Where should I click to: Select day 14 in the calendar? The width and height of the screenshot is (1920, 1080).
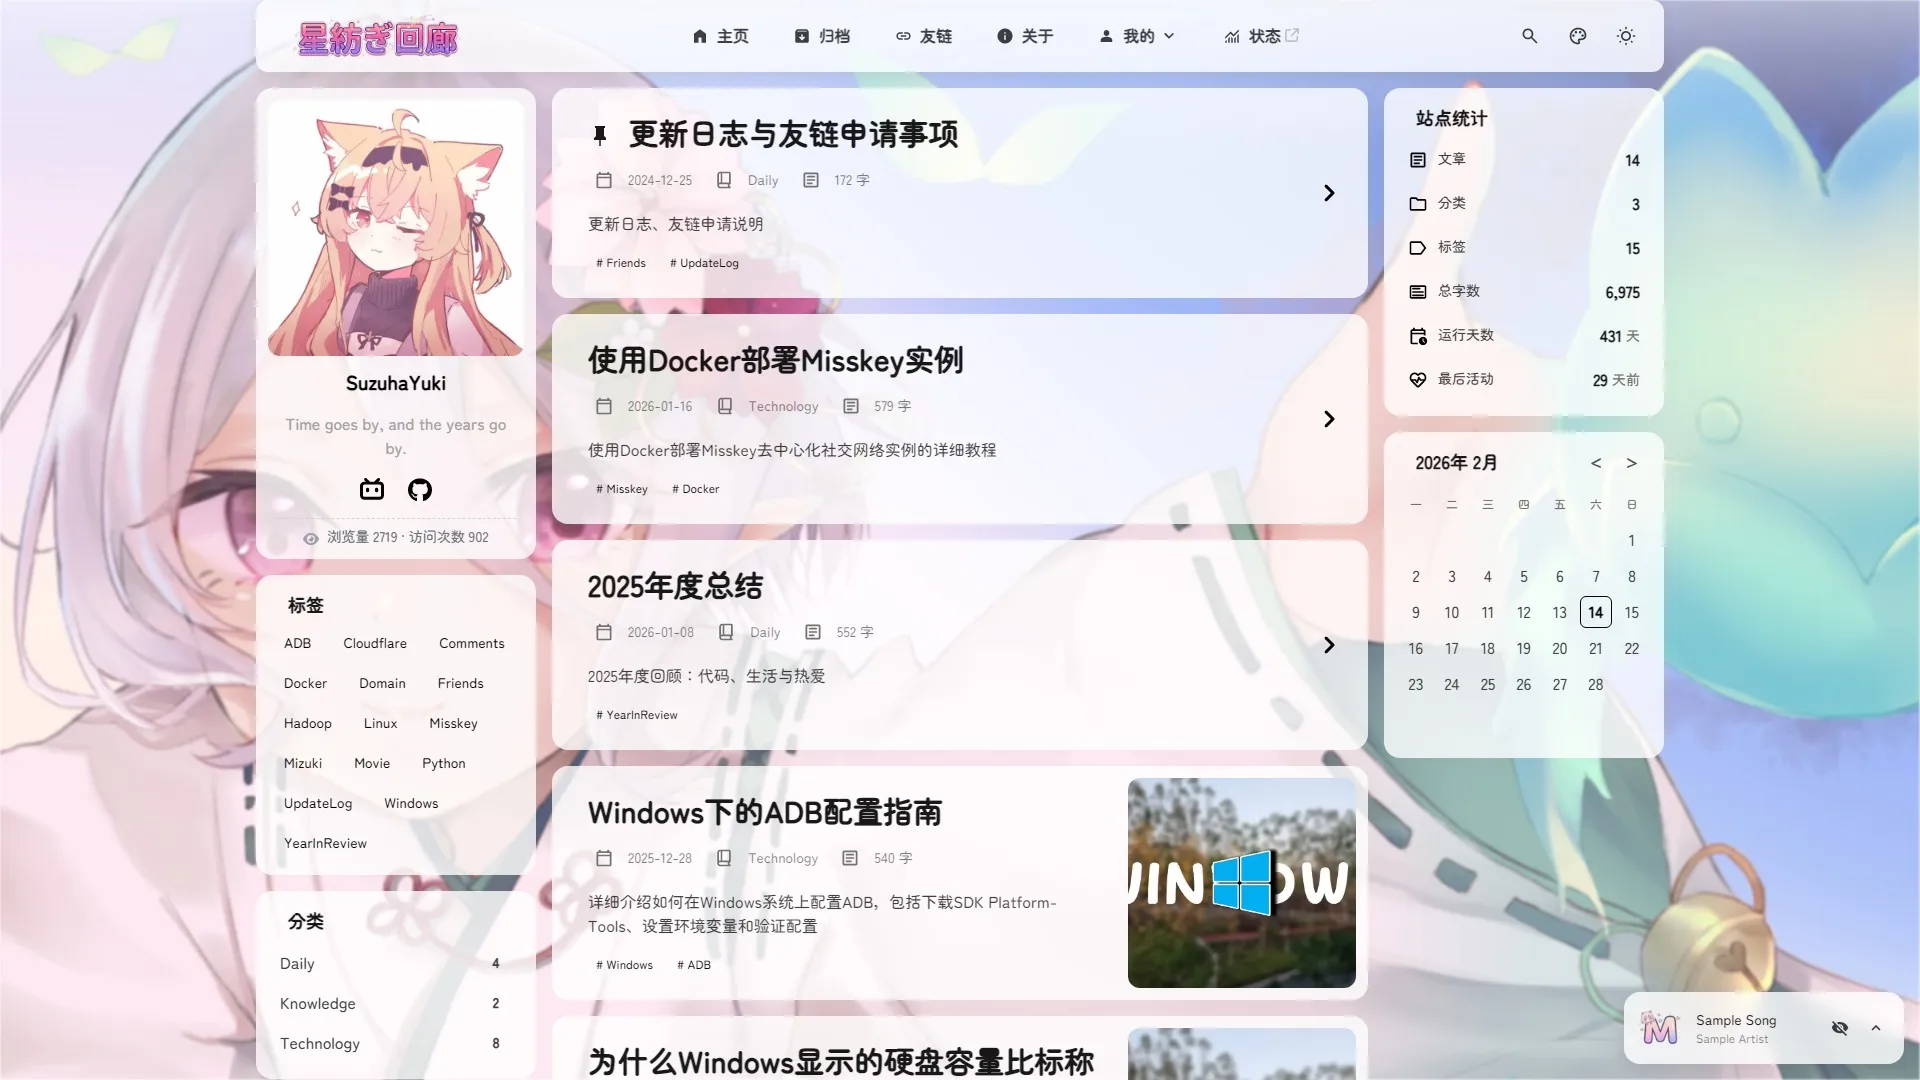pyautogui.click(x=1596, y=612)
